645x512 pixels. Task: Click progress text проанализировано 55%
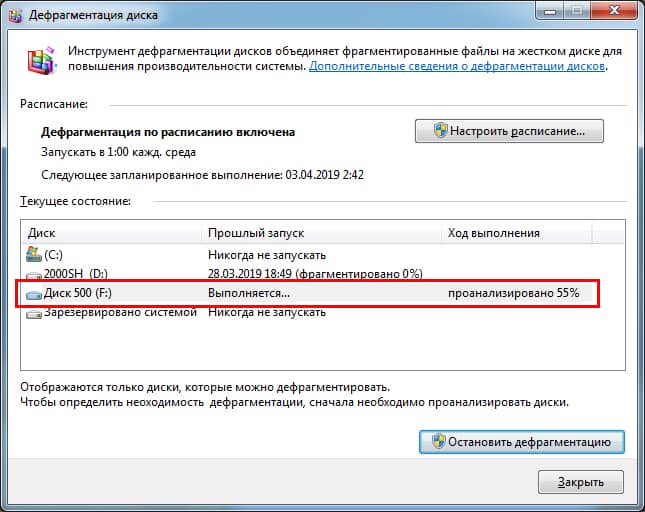click(x=513, y=293)
